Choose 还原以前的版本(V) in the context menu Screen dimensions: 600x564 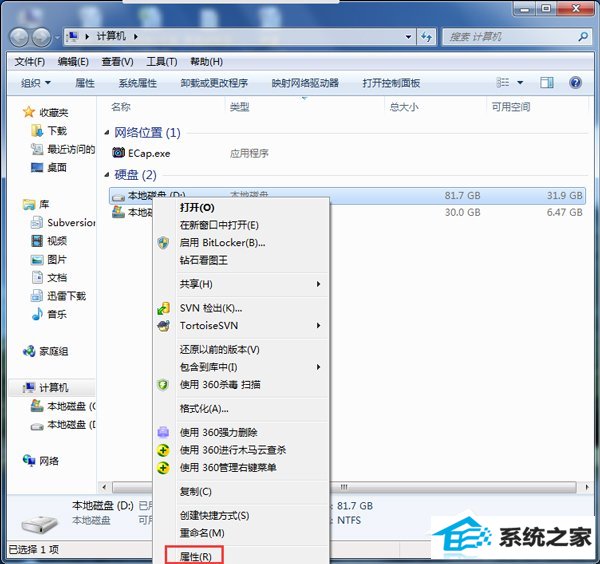(x=220, y=349)
